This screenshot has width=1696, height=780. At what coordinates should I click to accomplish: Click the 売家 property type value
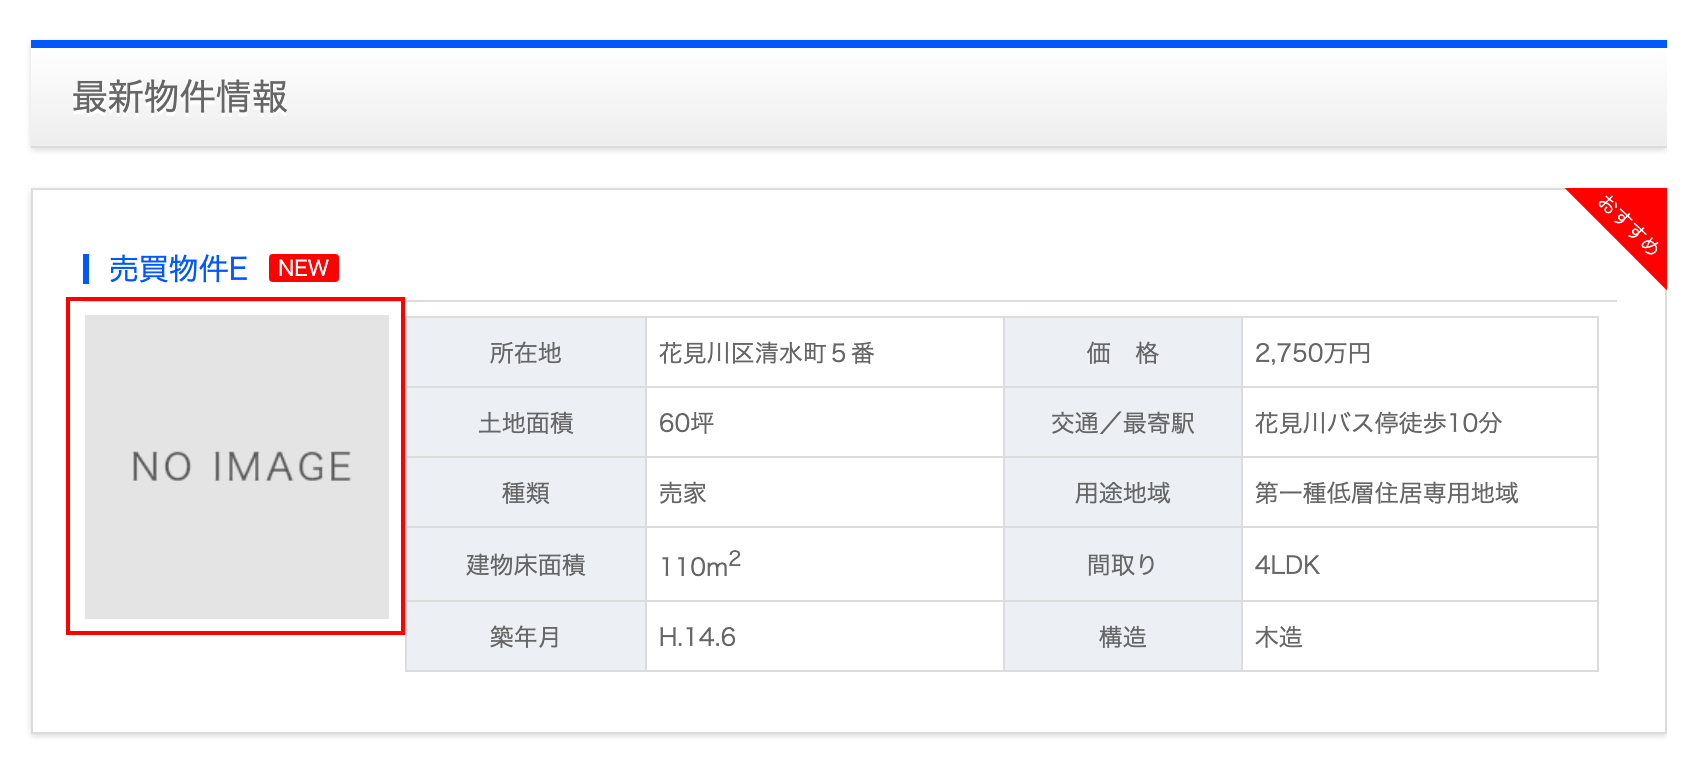point(683,493)
